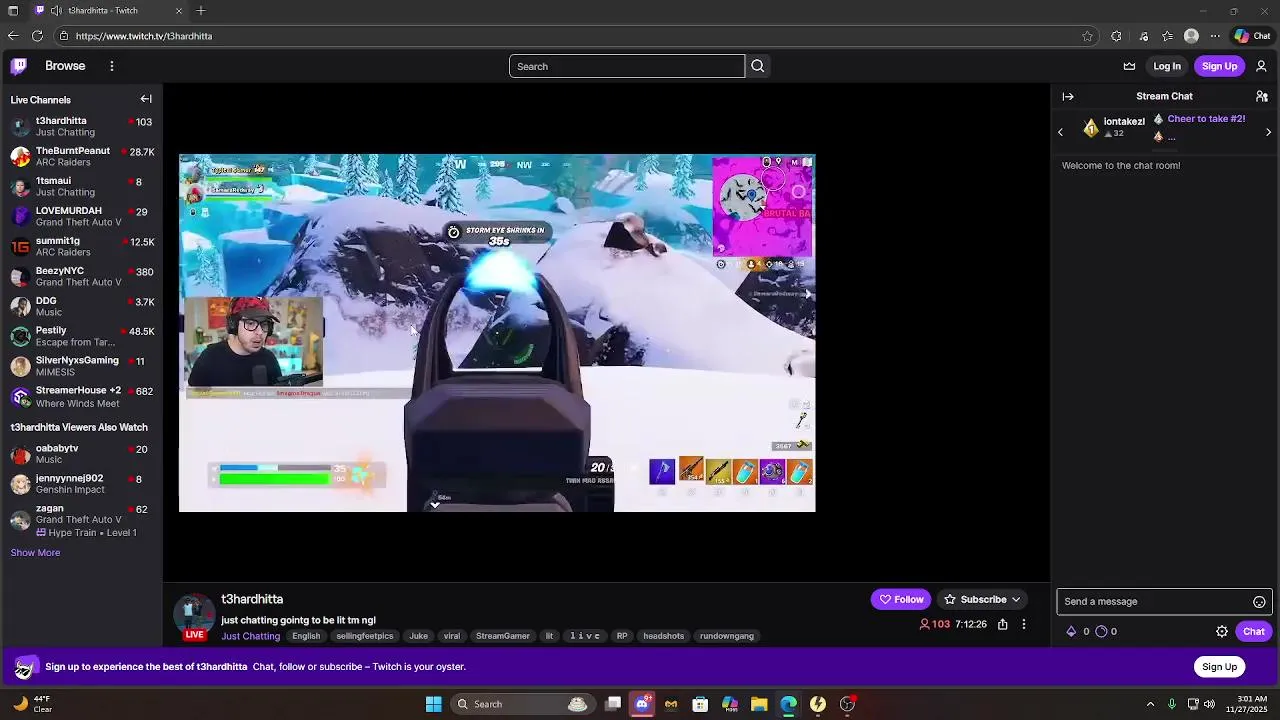This screenshot has height=720, width=1280.
Task: Open the browser extensions puzzle icon
Action: (1116, 36)
